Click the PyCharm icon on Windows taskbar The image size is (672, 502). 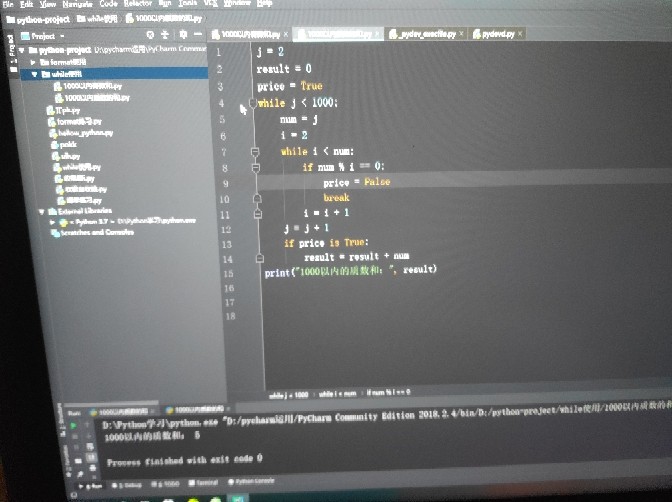pyautogui.click(x=237, y=499)
